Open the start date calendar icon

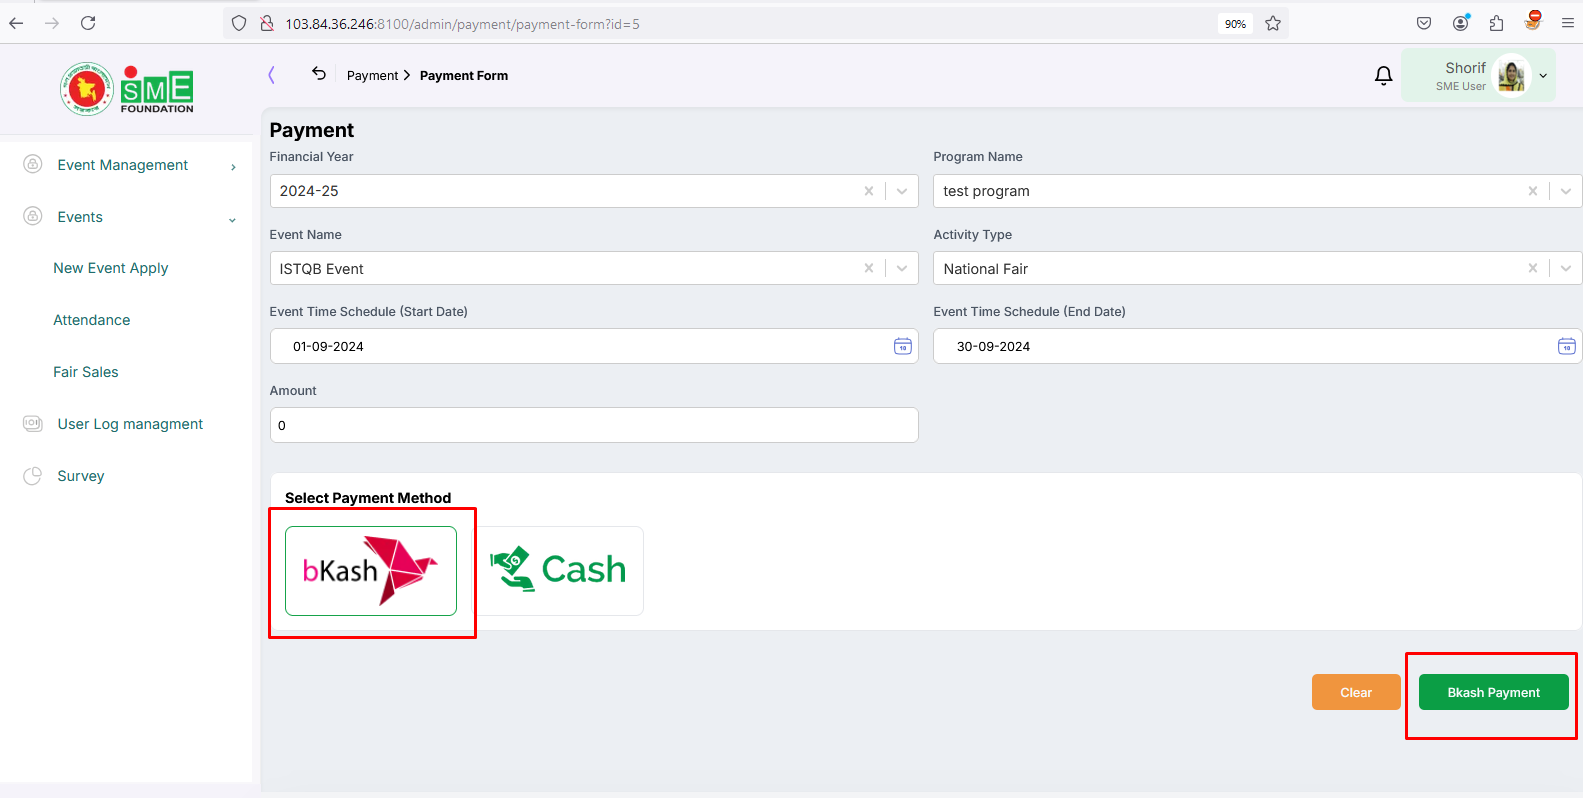tap(903, 346)
